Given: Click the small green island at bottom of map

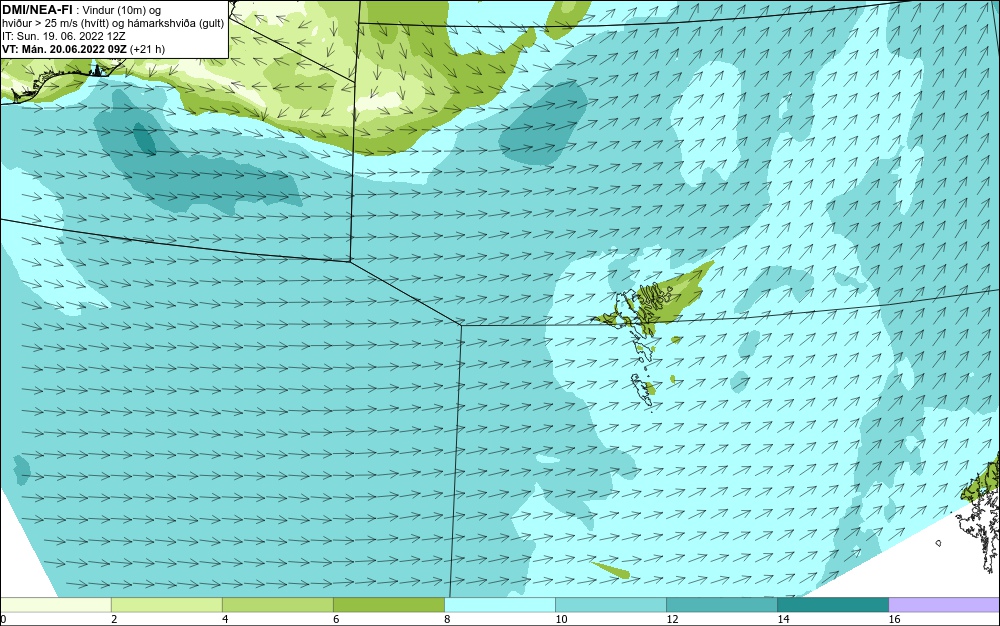Looking at the screenshot, I should point(612,569).
